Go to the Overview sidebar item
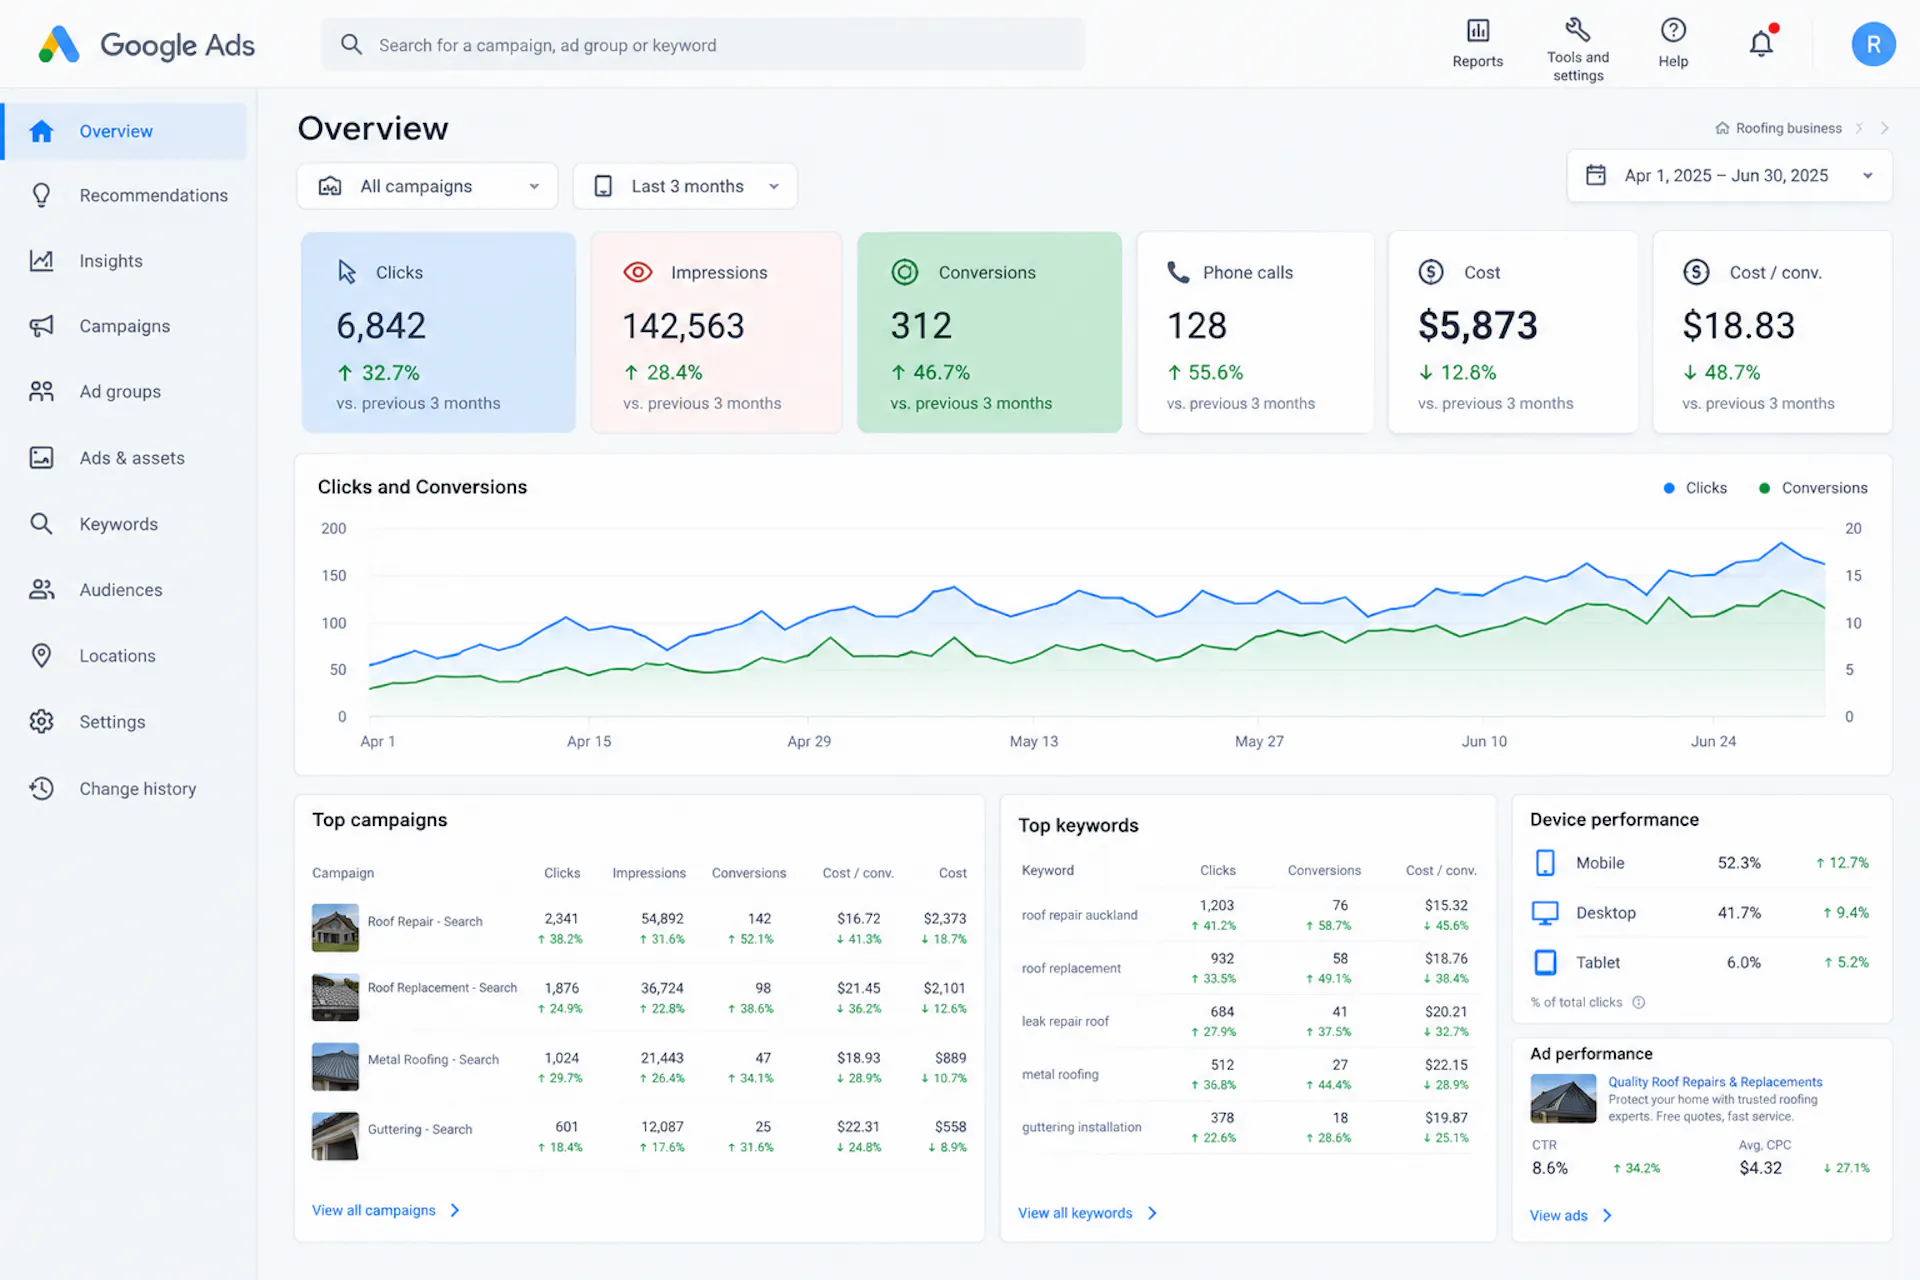Image resolution: width=1920 pixels, height=1280 pixels. pos(124,131)
